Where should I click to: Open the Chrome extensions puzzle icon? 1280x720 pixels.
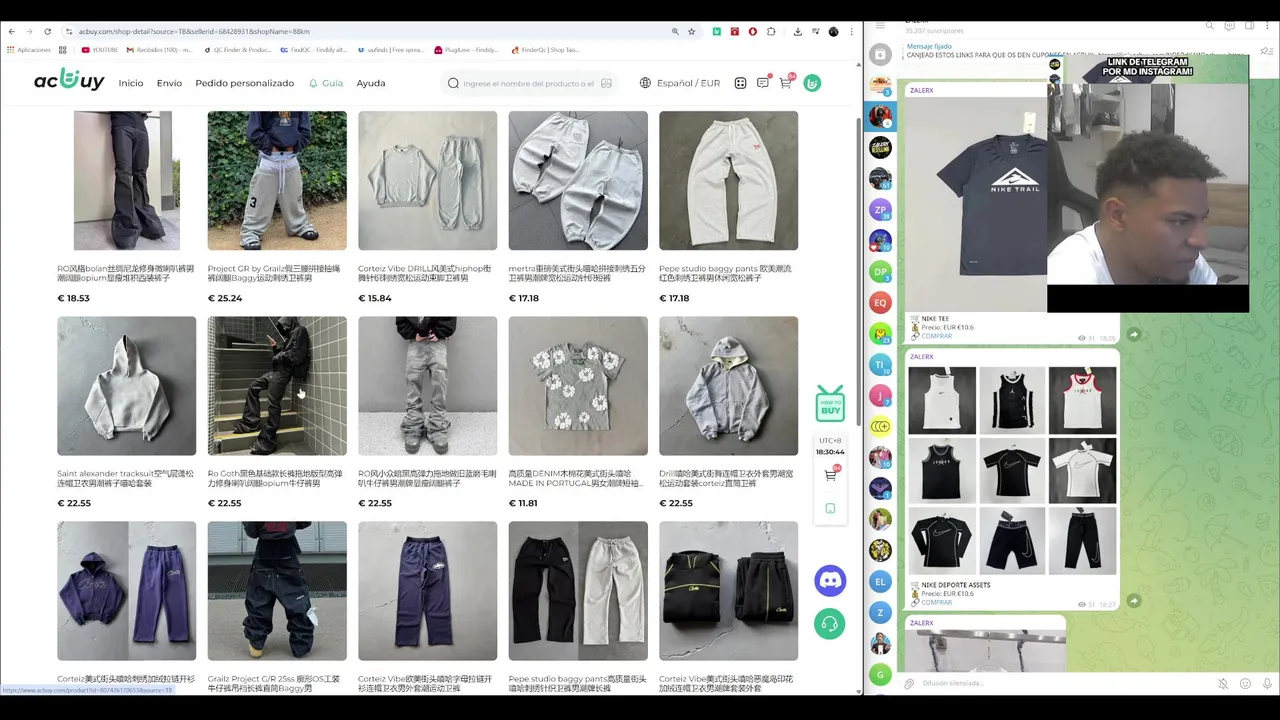(x=771, y=31)
